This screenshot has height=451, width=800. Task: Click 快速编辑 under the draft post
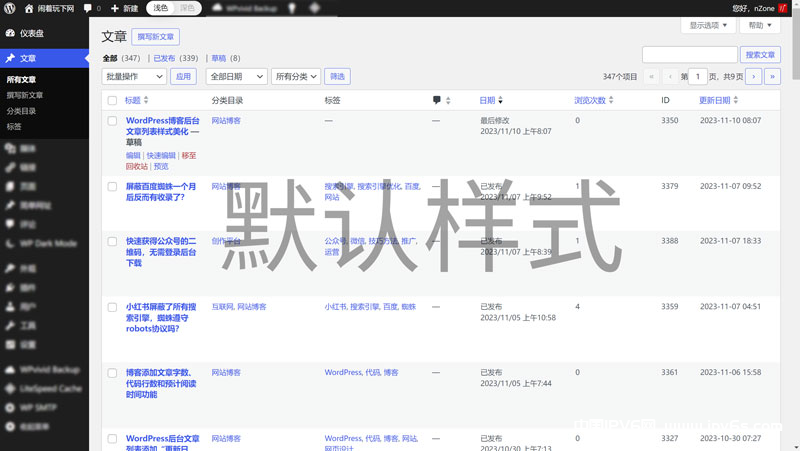tap(161, 156)
